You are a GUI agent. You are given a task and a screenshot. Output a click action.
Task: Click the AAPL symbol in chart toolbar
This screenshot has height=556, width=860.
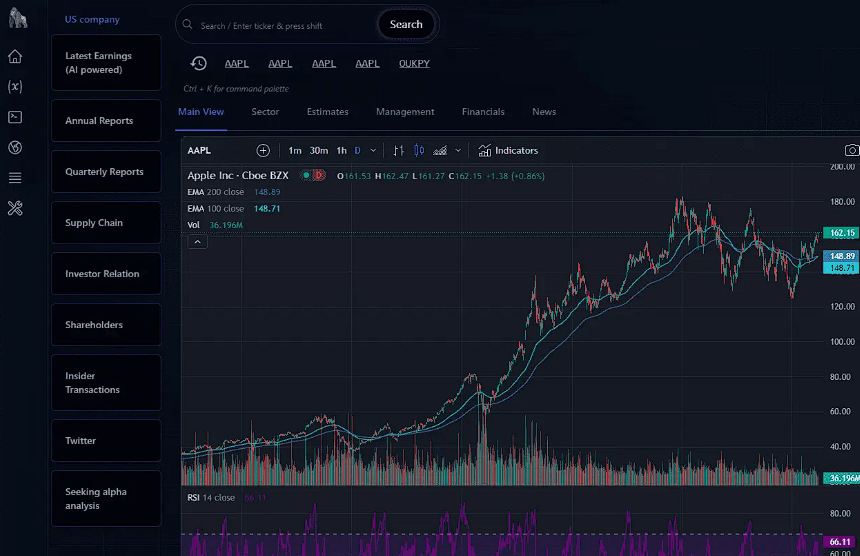coord(199,150)
